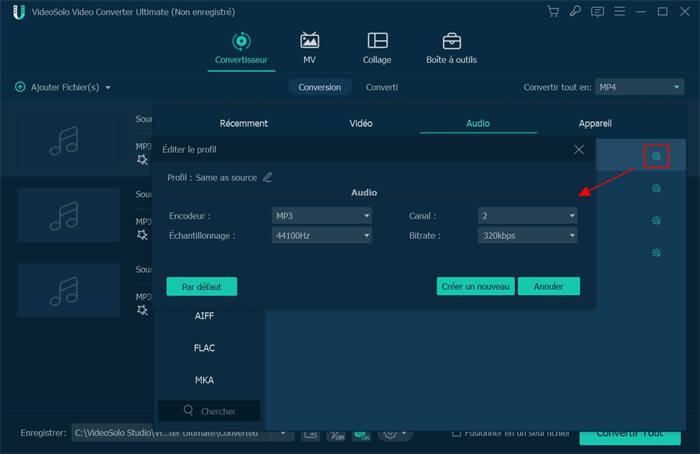Image resolution: width=700 pixels, height=454 pixels.
Task: Click the third music file thumbnail
Action: coord(68,290)
